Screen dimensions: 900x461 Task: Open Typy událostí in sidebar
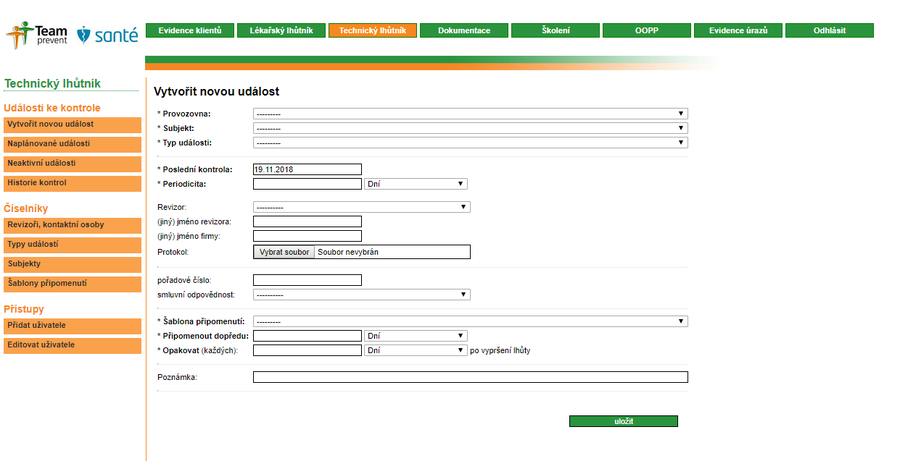click(x=72, y=245)
